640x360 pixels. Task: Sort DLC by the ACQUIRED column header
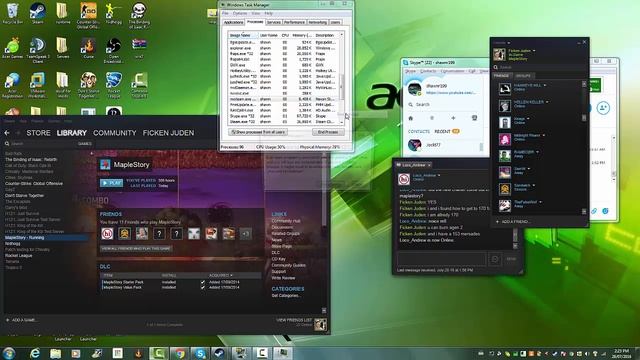tap(221, 276)
